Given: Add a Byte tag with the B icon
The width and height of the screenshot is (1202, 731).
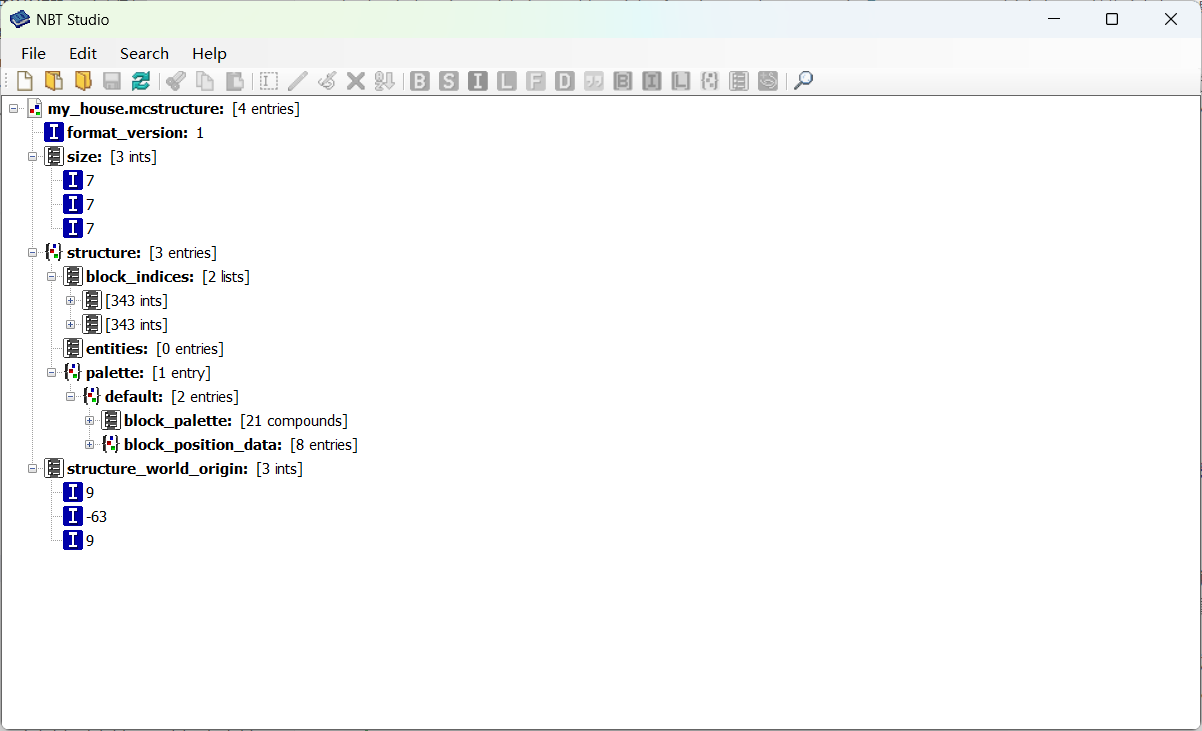Looking at the screenshot, I should click(420, 81).
